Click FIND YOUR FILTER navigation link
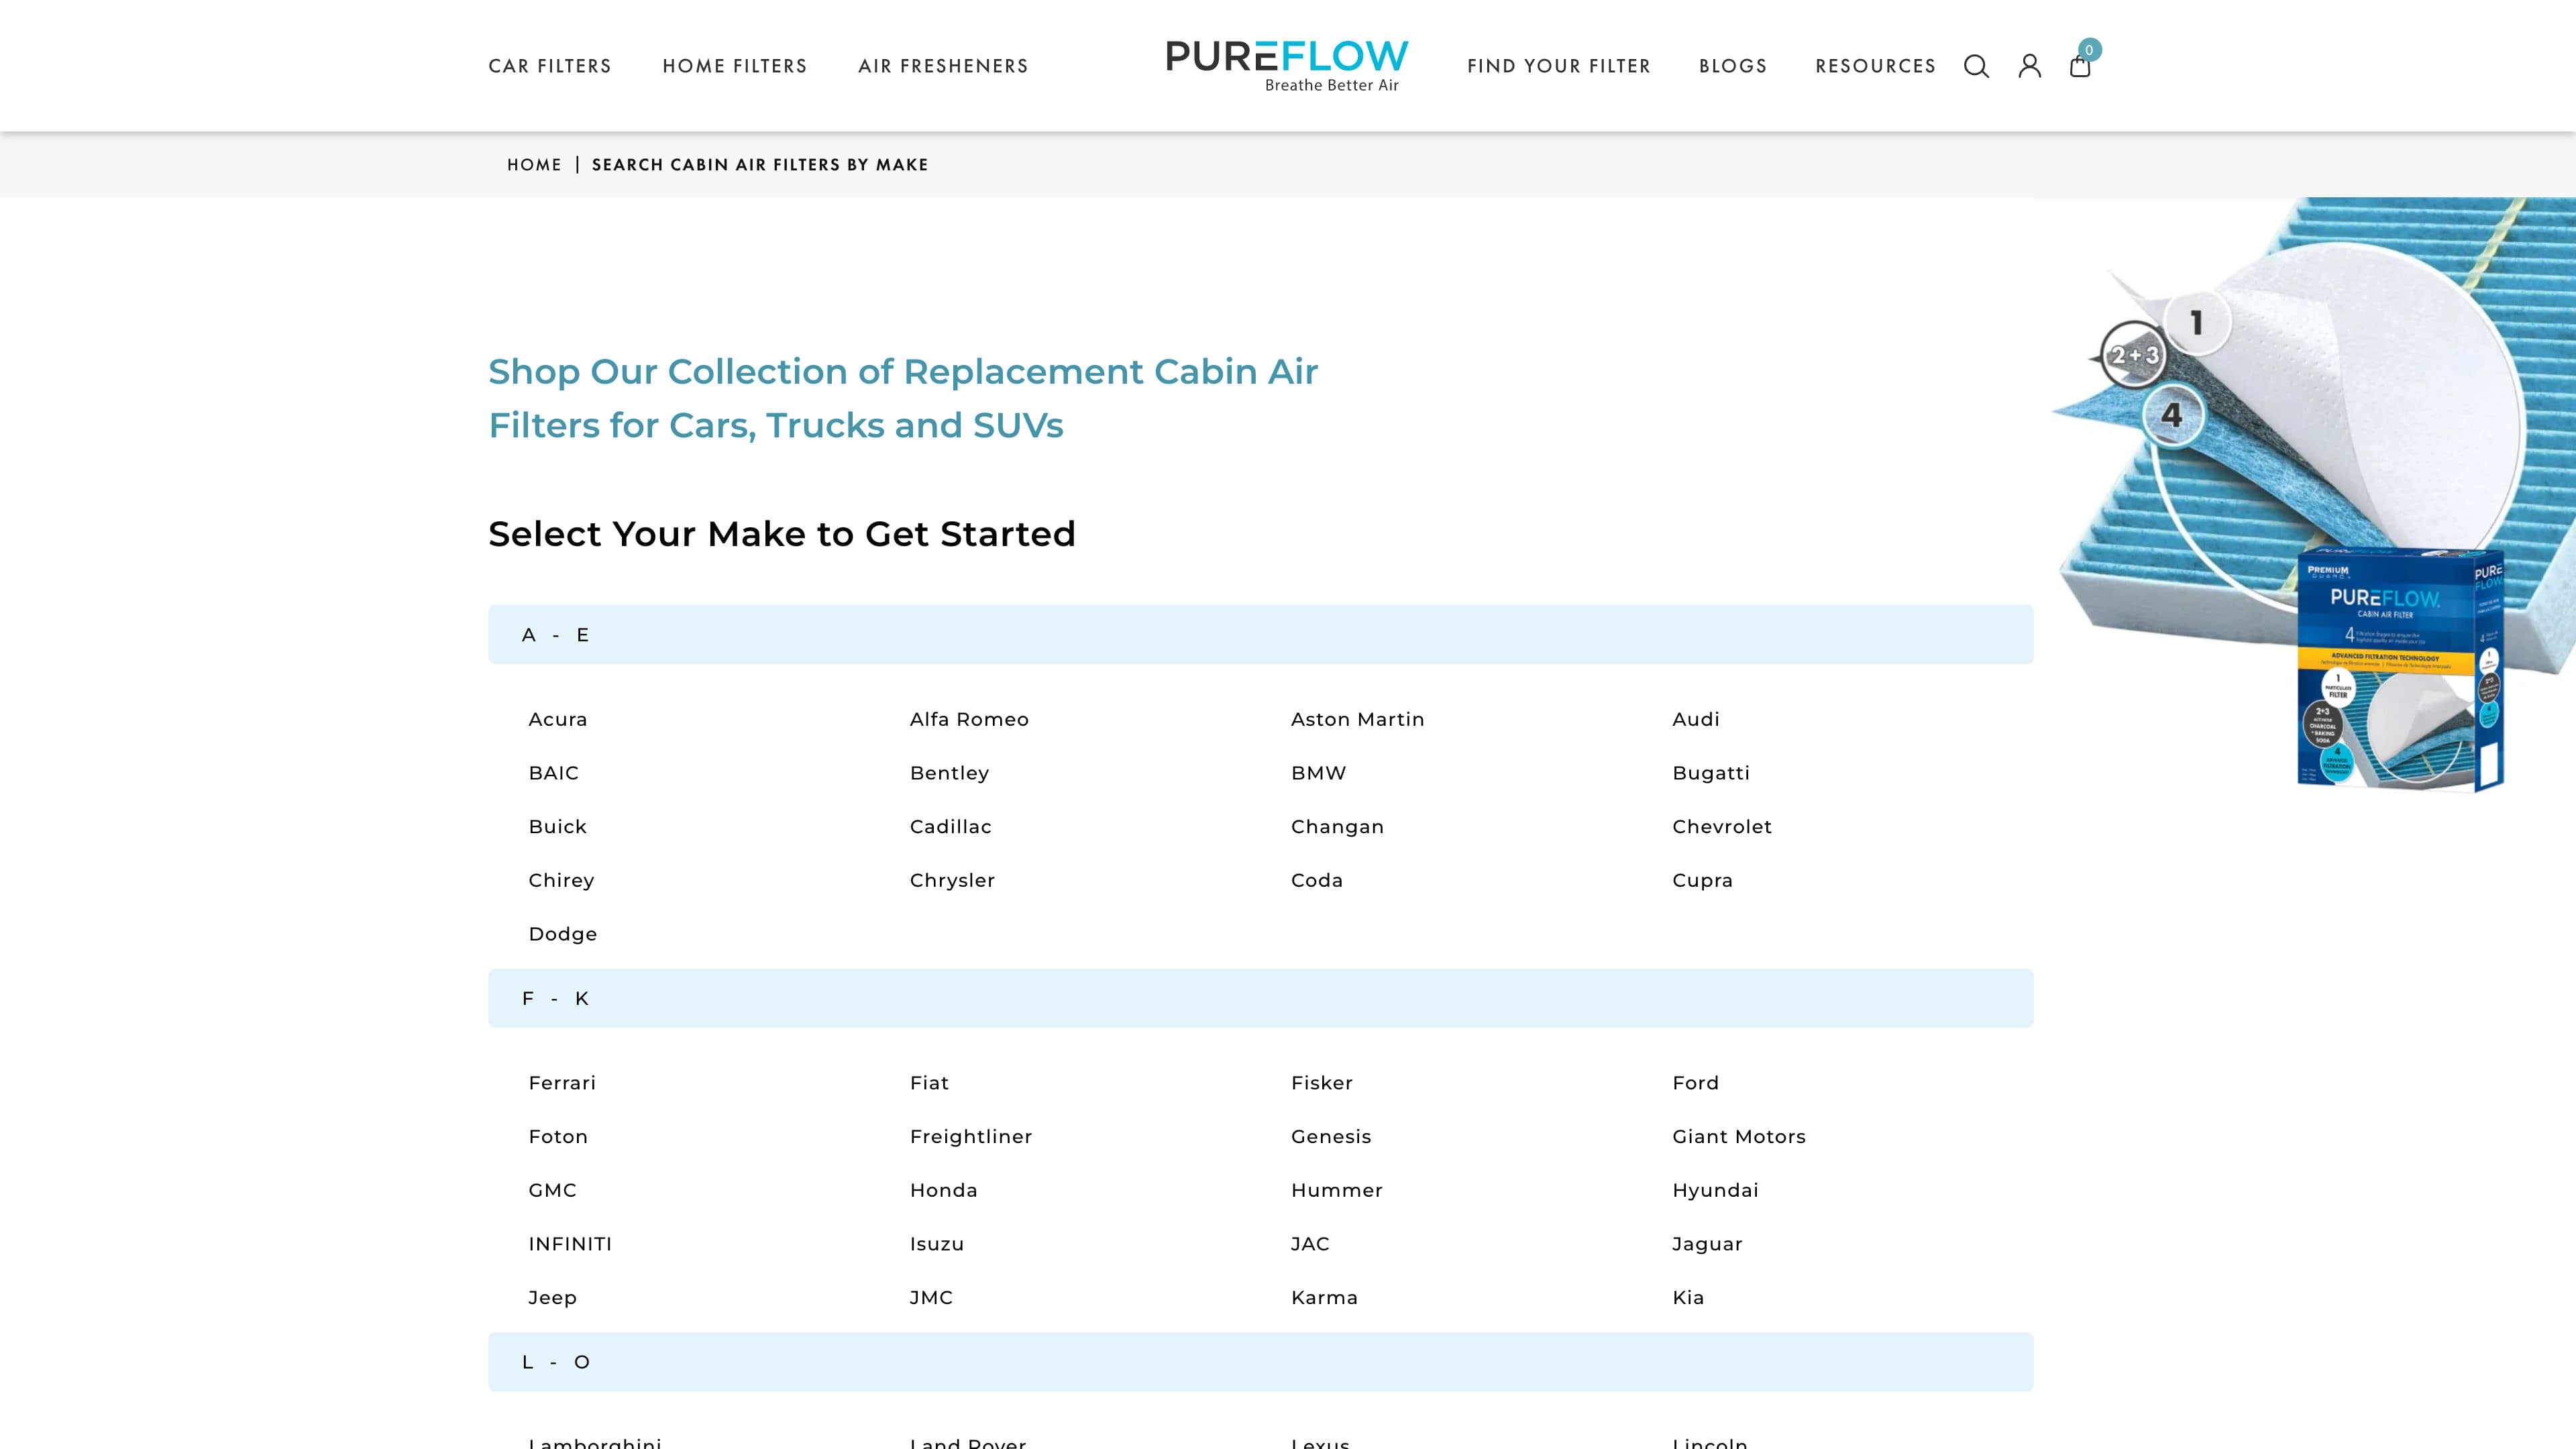The width and height of the screenshot is (2576, 1449). point(1558,66)
